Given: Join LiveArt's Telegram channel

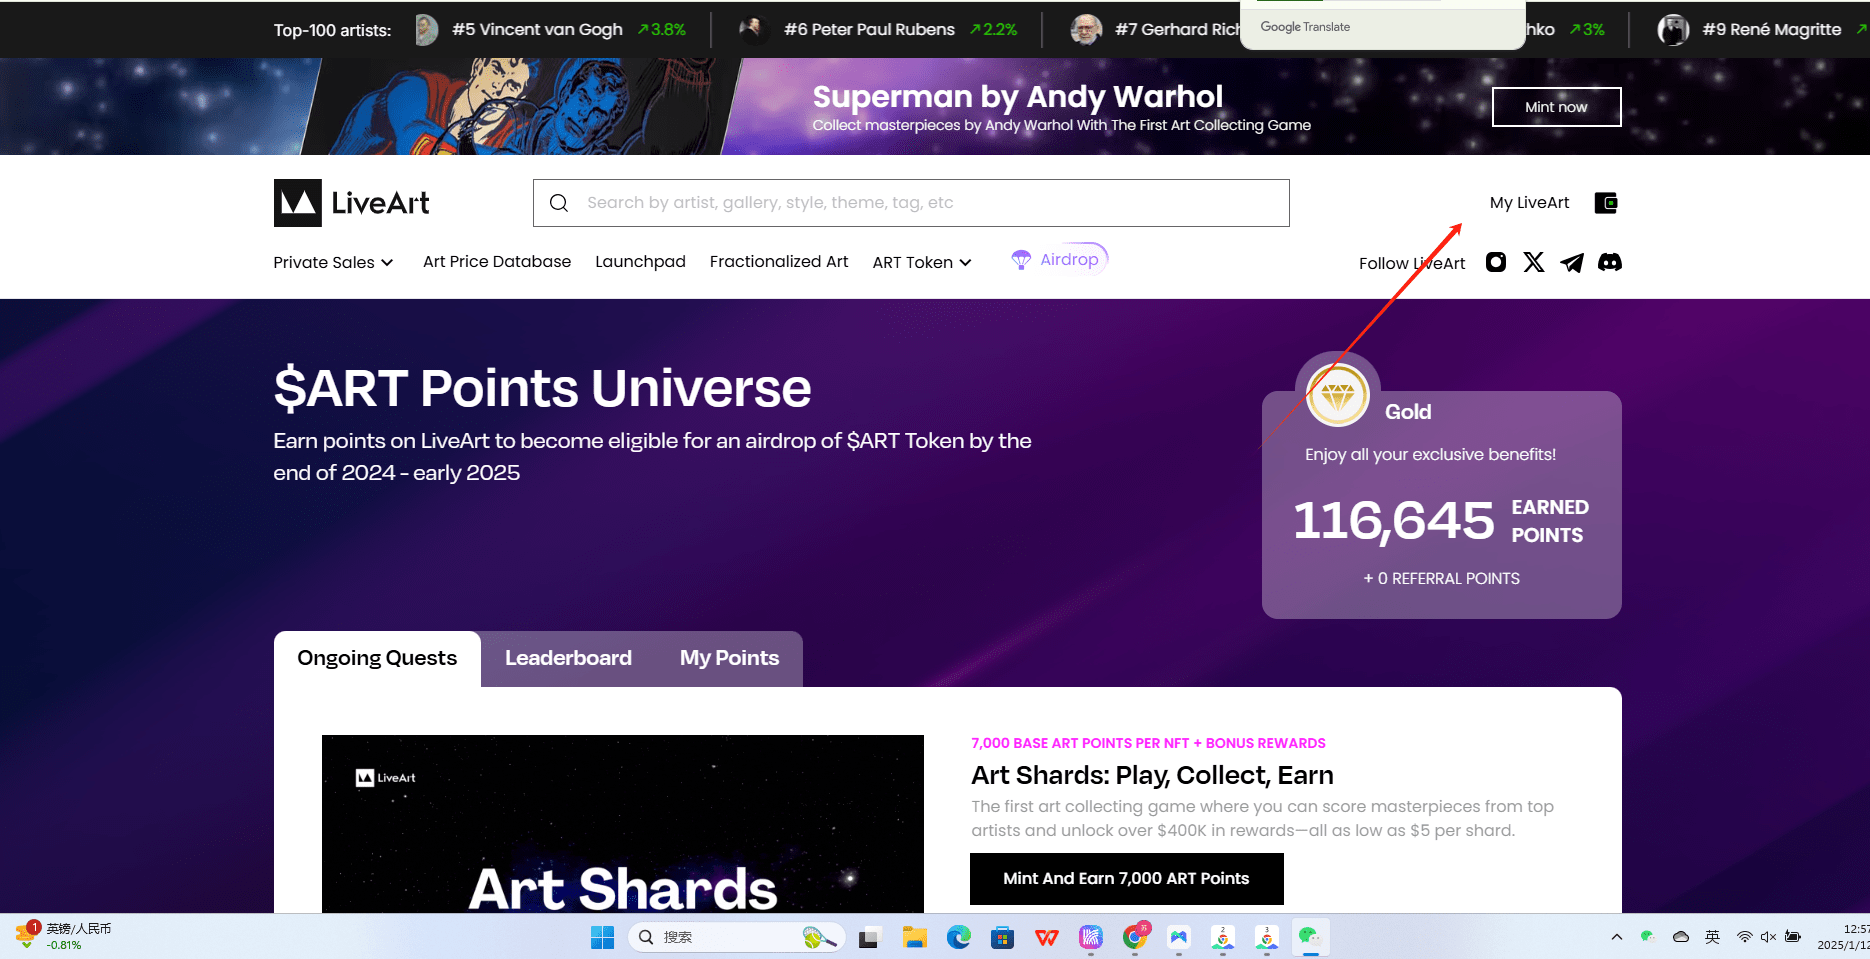Looking at the screenshot, I should point(1572,262).
